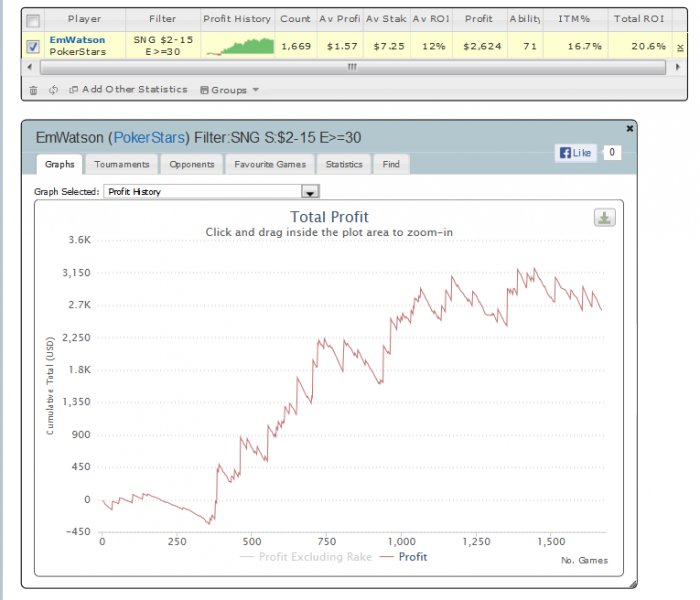The image size is (700, 600).
Task: Click the refresh icon beside the trash
Action: [x=52, y=90]
